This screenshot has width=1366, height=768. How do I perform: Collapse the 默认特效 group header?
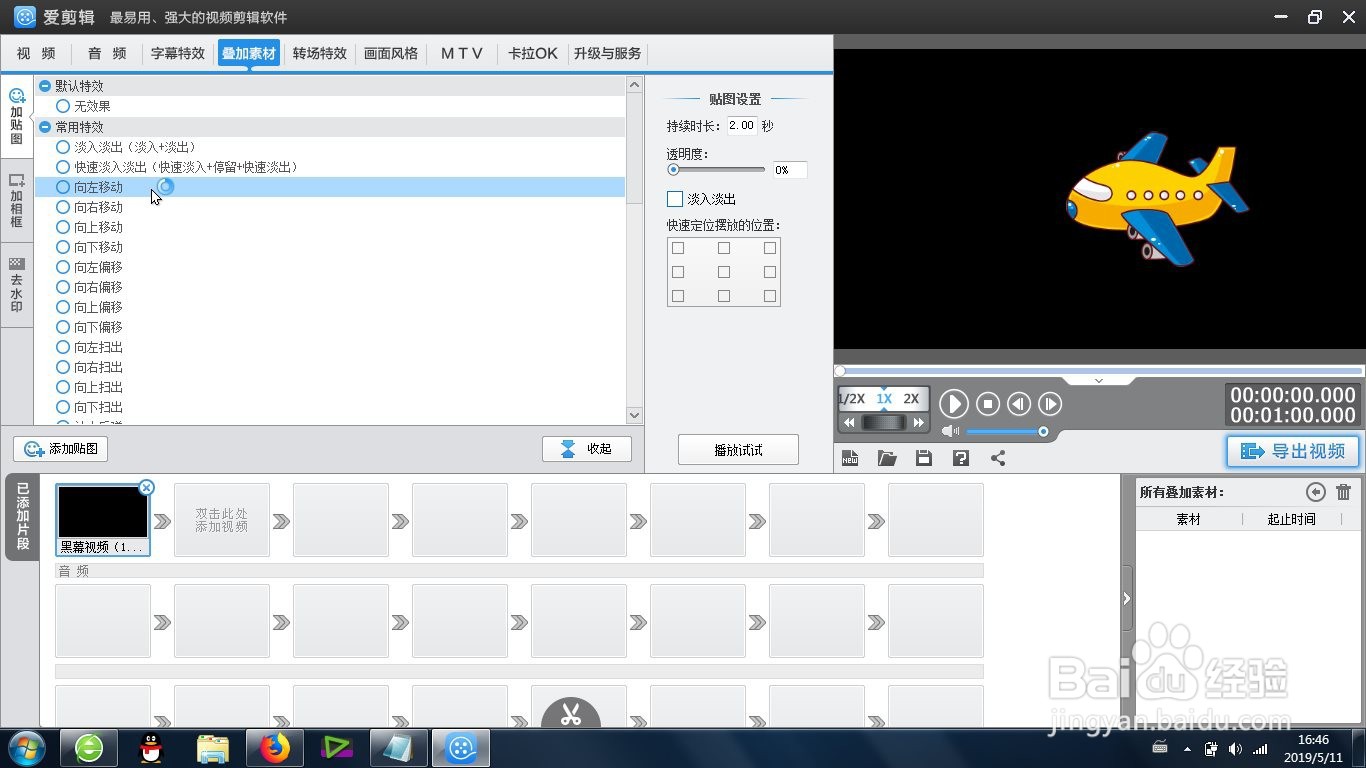pos(45,85)
